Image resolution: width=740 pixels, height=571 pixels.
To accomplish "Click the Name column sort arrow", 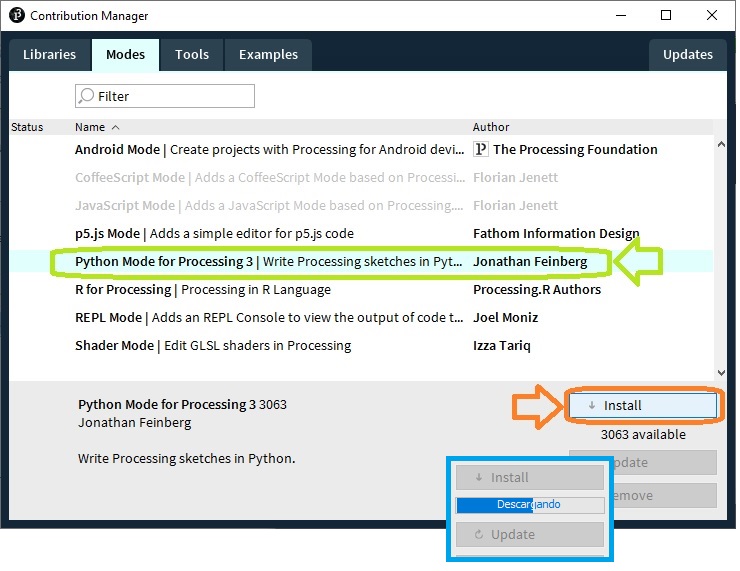I will pos(115,127).
